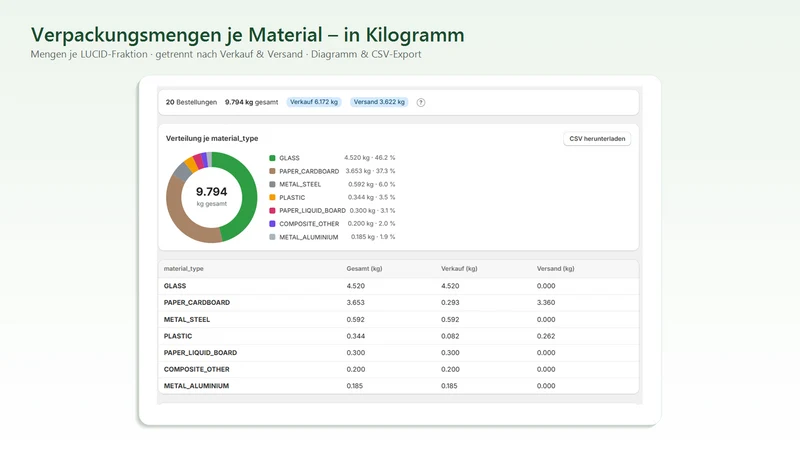The width and height of the screenshot is (800, 450).
Task: Click legend value 0.592 kg · 6.0 %
Action: [x=371, y=184]
